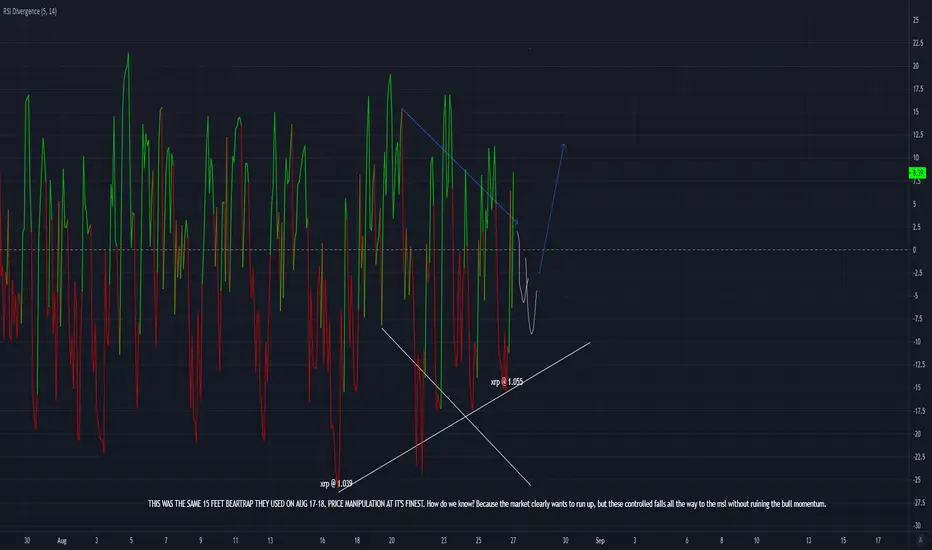Click the 11 date label on the time axis
Screen dimensions: 932x550
click(235, 540)
